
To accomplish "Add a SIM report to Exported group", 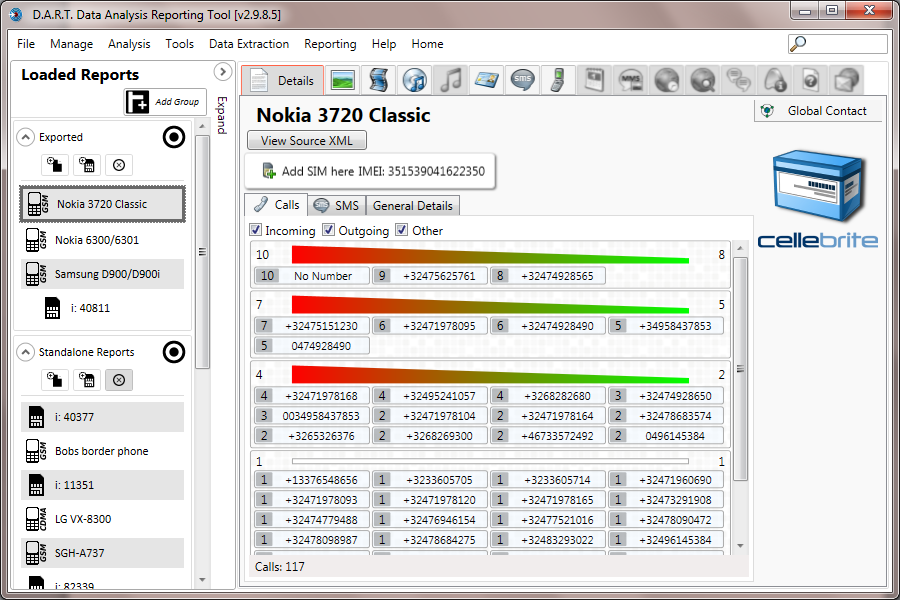I will click(87, 165).
